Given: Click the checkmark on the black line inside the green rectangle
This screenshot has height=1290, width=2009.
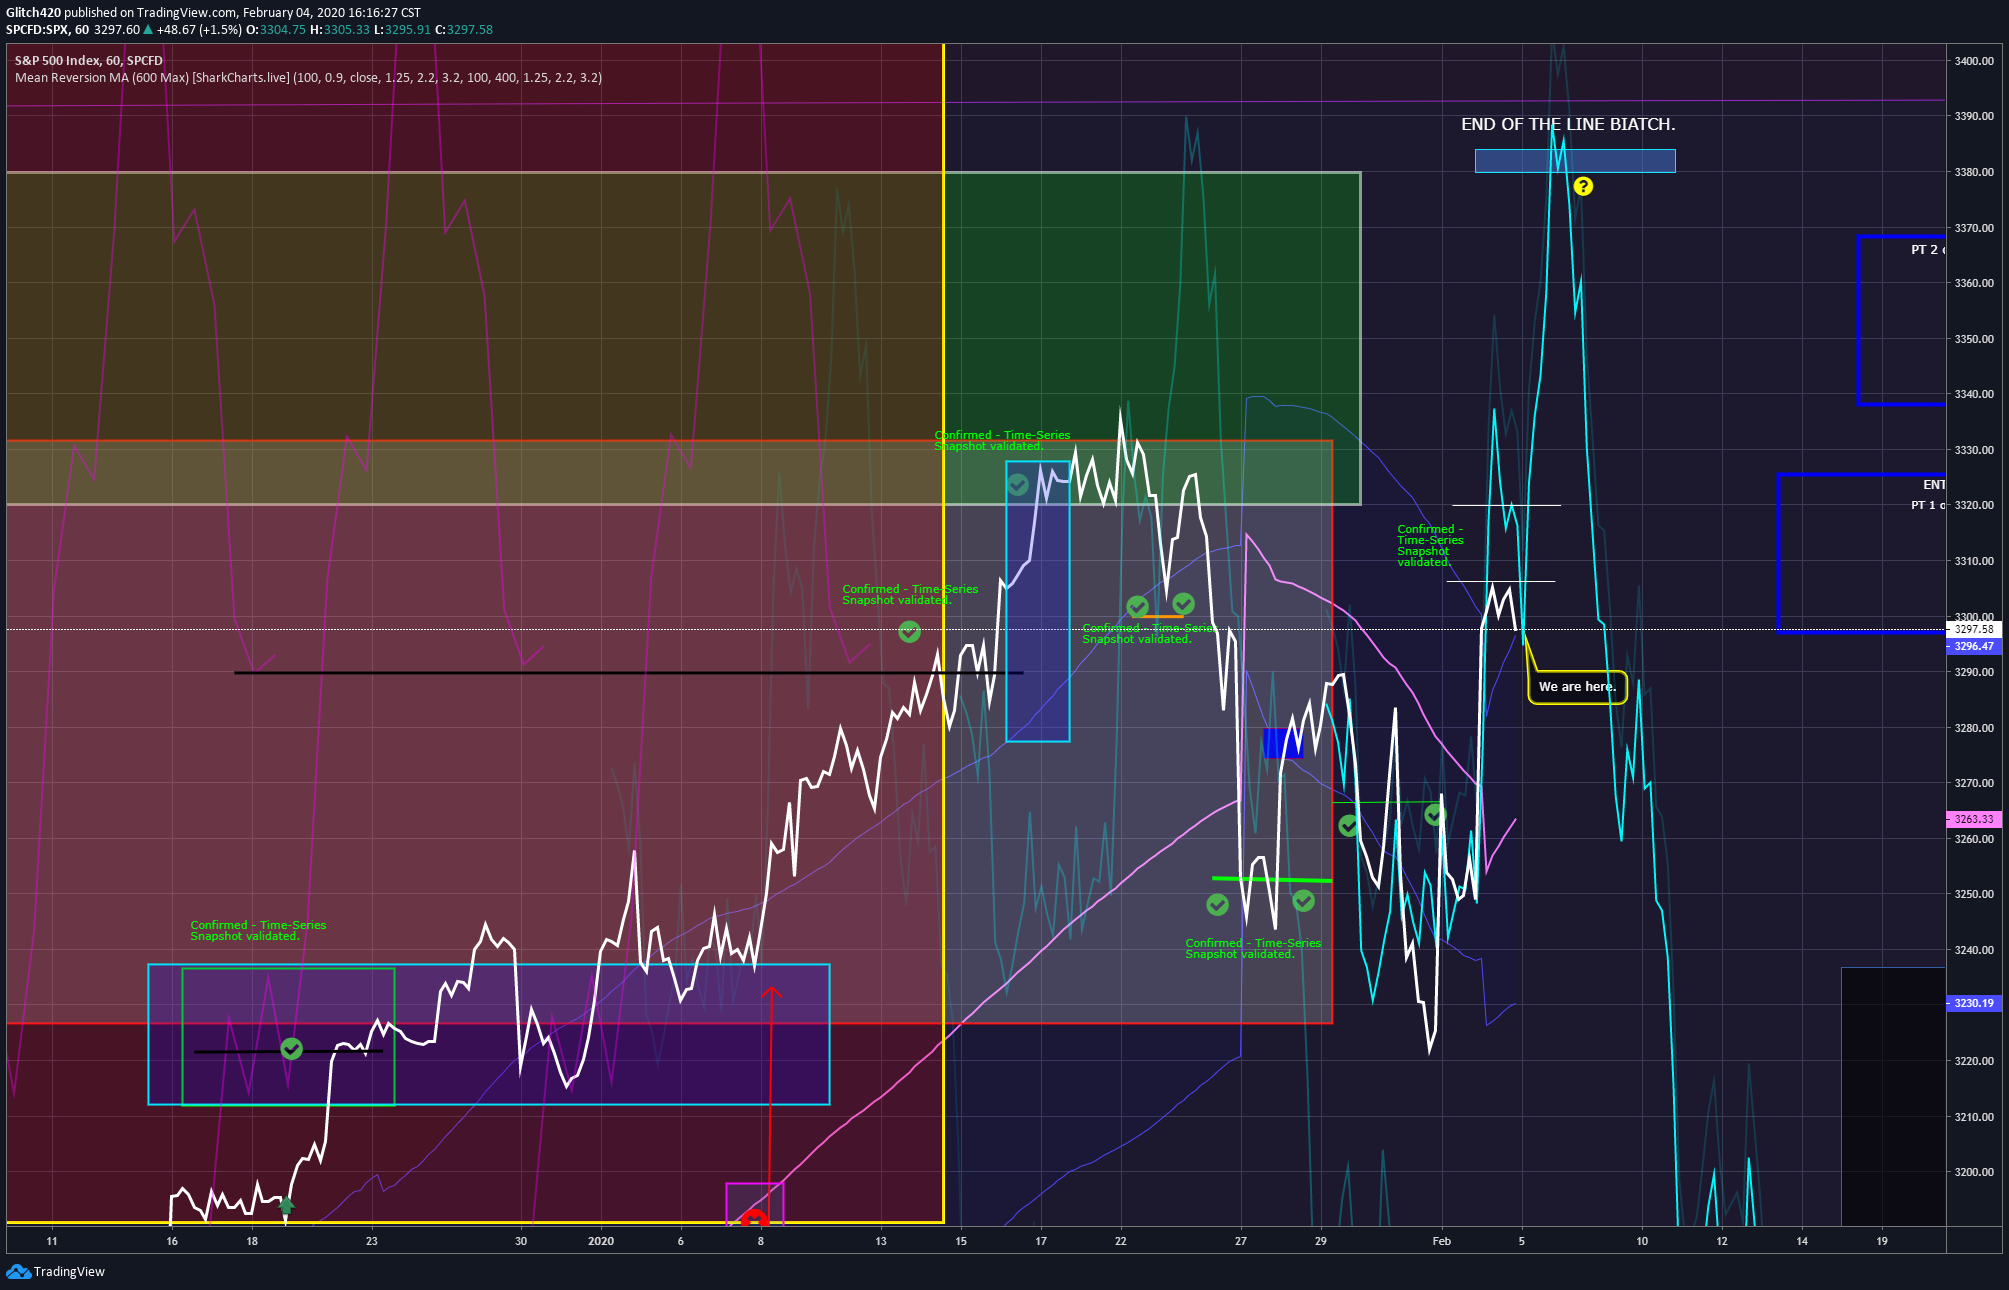Looking at the screenshot, I should pos(291,1048).
